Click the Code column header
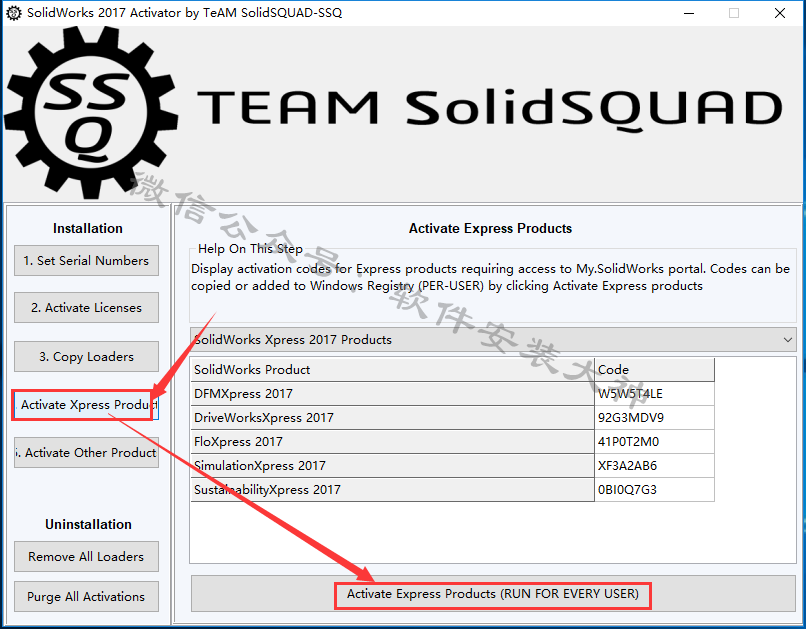The width and height of the screenshot is (806, 629). 654,369
